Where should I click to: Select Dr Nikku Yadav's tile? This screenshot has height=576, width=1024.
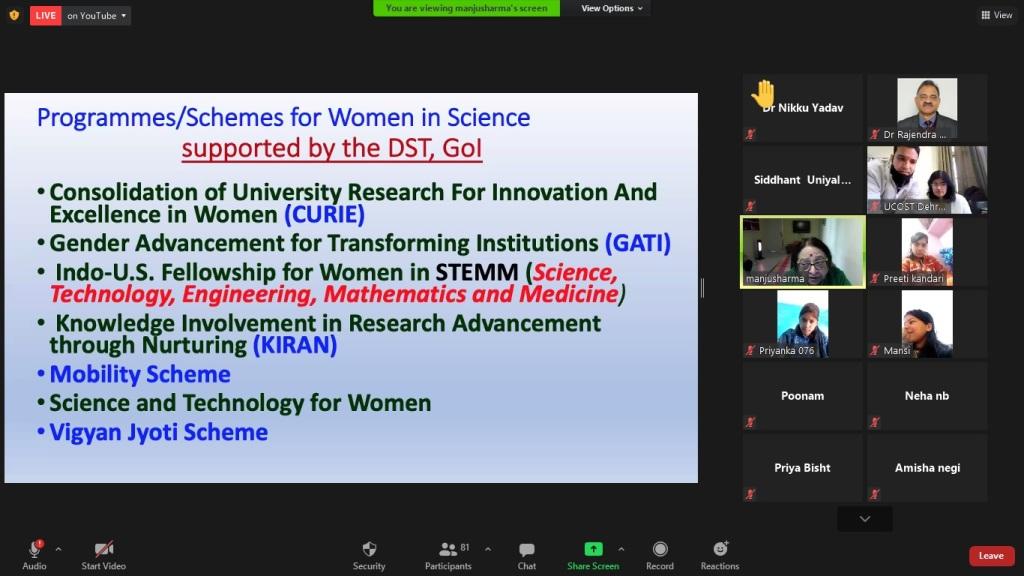pos(803,108)
